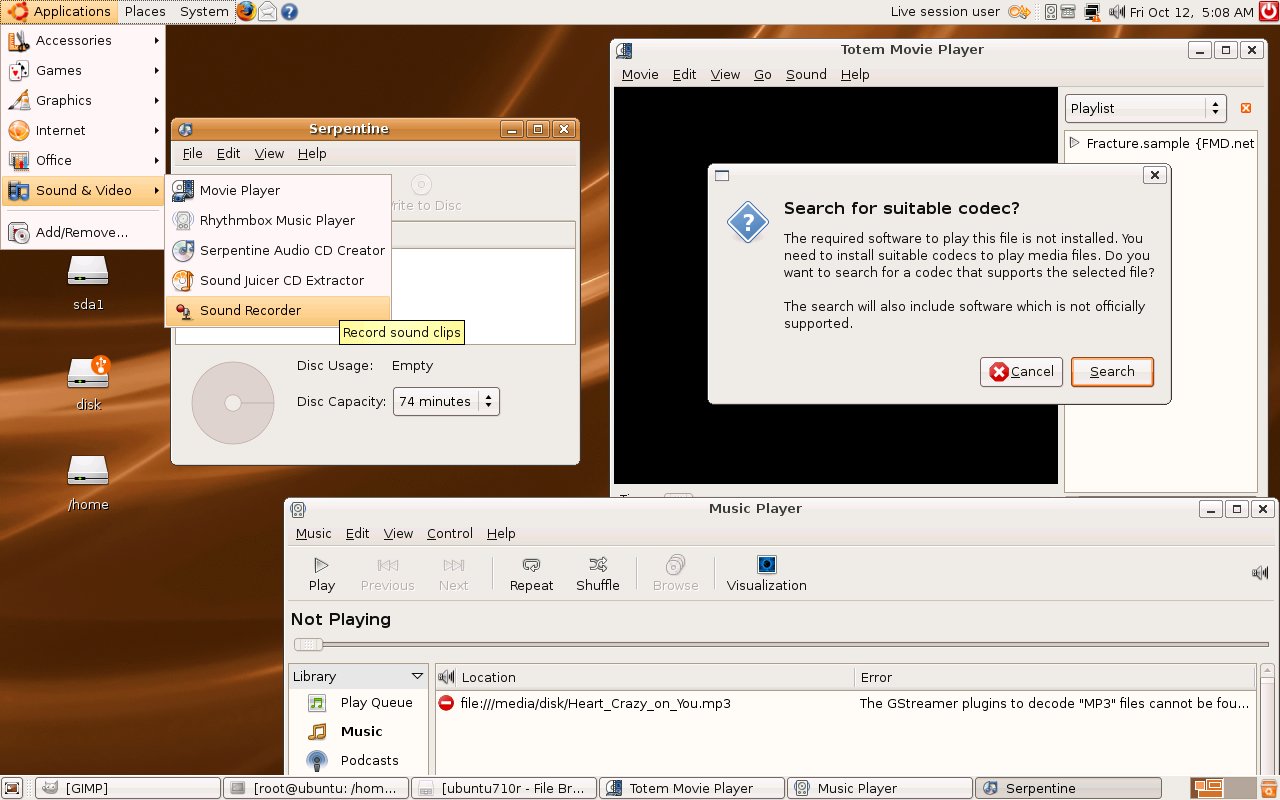Close the Totem playlist sidebar
The width and height of the screenshot is (1280, 800).
click(x=1246, y=108)
